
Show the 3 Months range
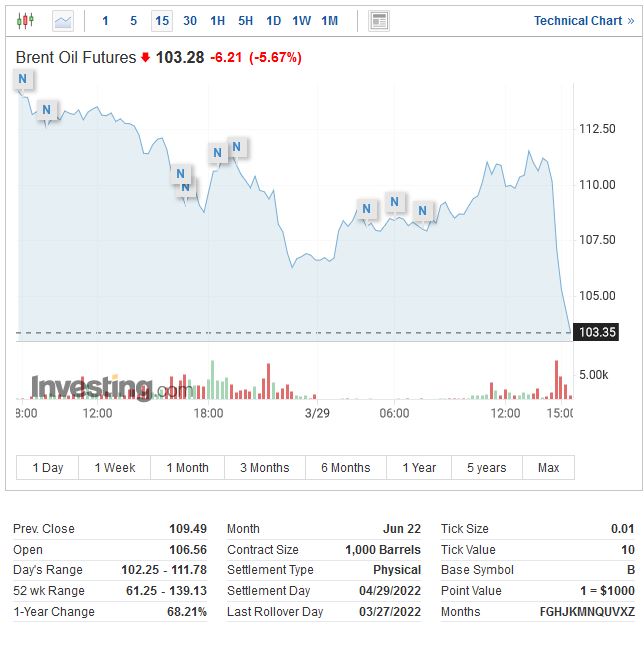coord(264,467)
